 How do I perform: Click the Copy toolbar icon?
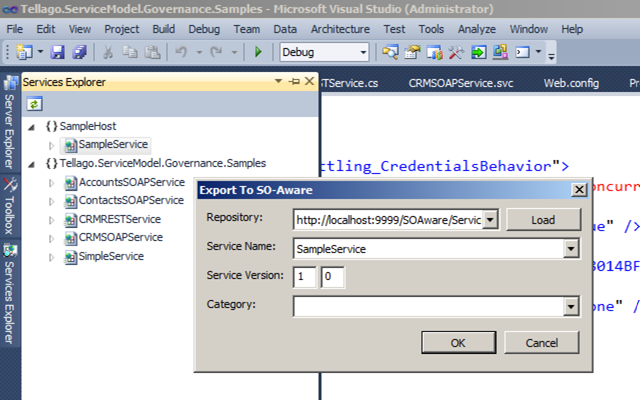click(x=130, y=52)
